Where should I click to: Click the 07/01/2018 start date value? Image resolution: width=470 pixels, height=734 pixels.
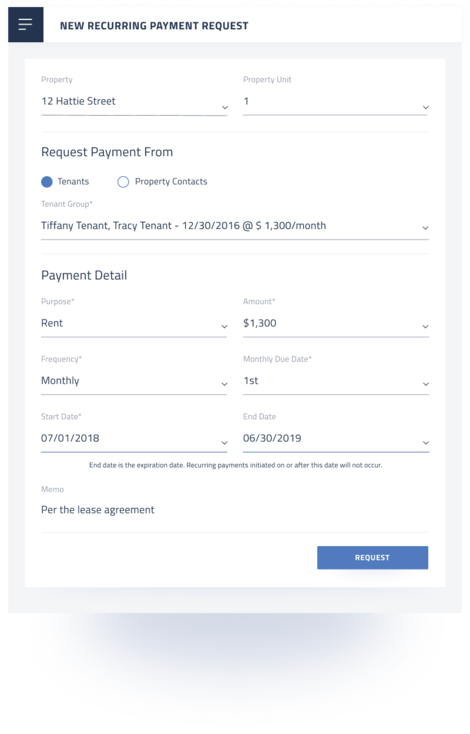point(70,438)
